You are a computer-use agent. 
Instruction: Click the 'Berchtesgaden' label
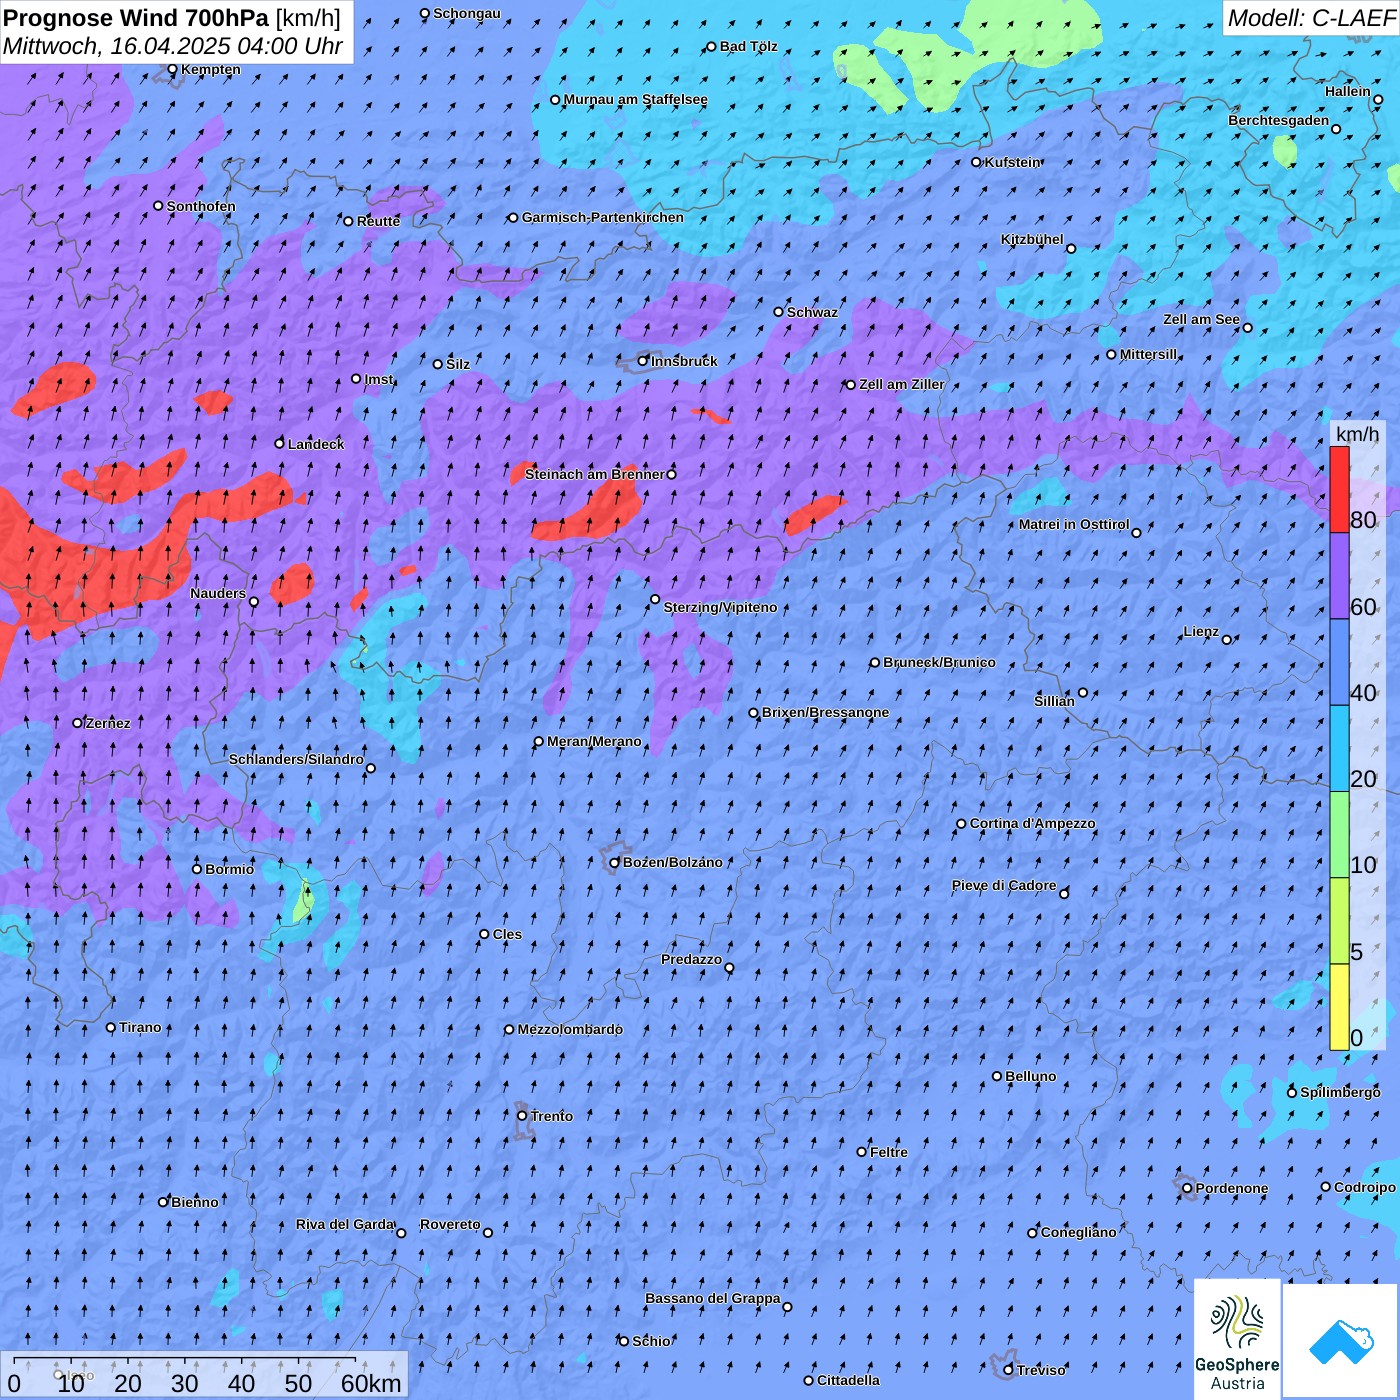point(1278,120)
